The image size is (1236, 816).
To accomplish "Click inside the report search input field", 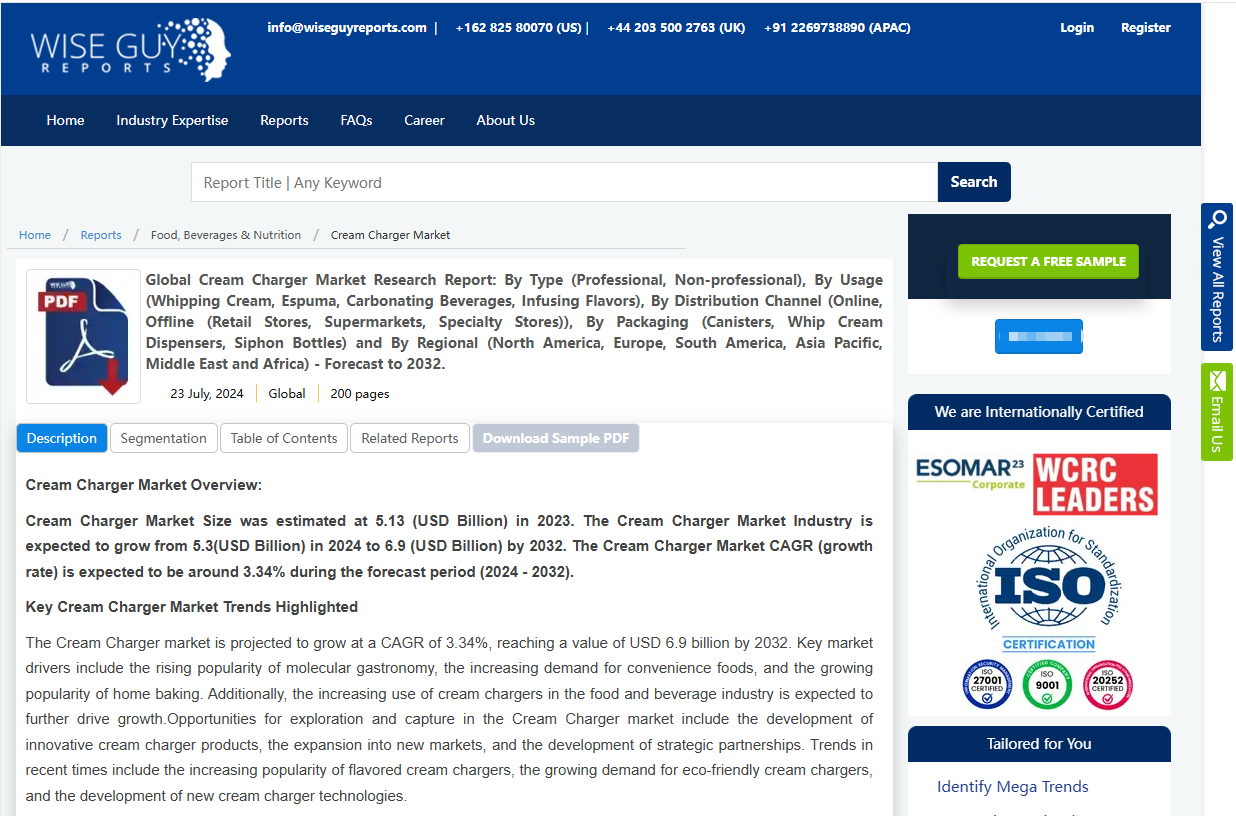I will click(x=560, y=182).
